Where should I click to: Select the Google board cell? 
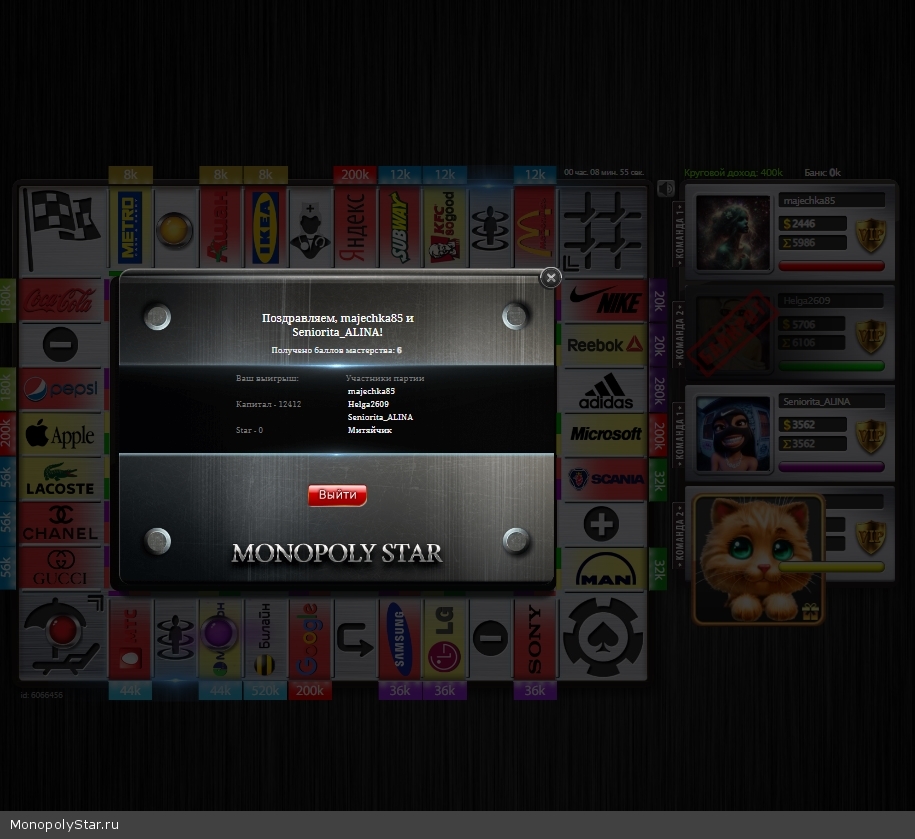coord(310,639)
